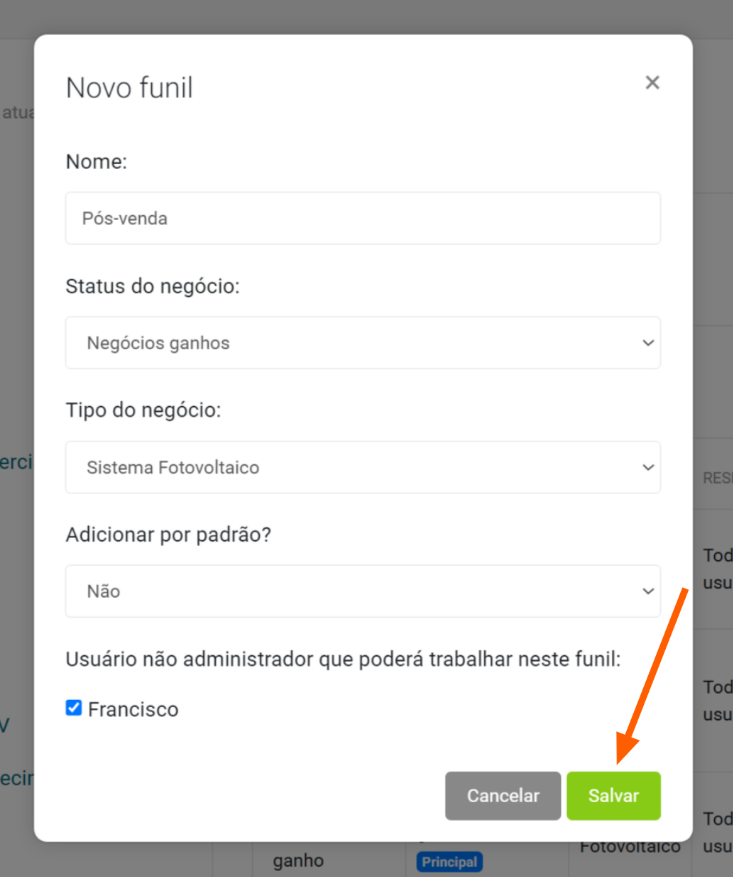Expand the dropdown currently set to Não
Image resolution: width=733 pixels, height=877 pixels.
363,591
